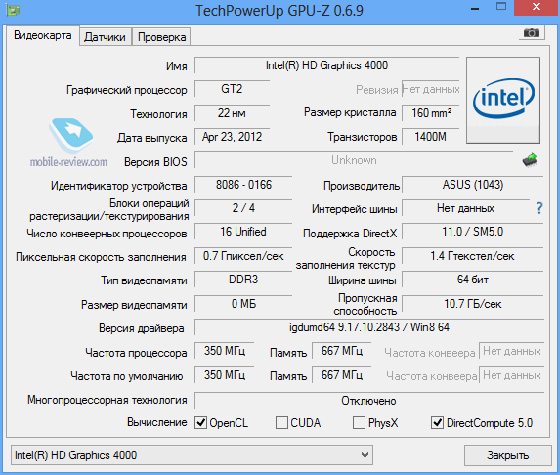Toggle the PhysX checkbox
The image size is (560, 475).
point(359,423)
